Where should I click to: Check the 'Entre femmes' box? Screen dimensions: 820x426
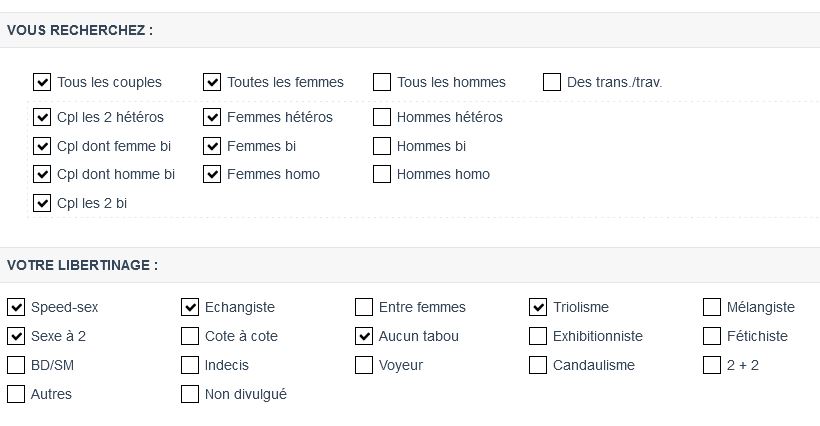364,307
